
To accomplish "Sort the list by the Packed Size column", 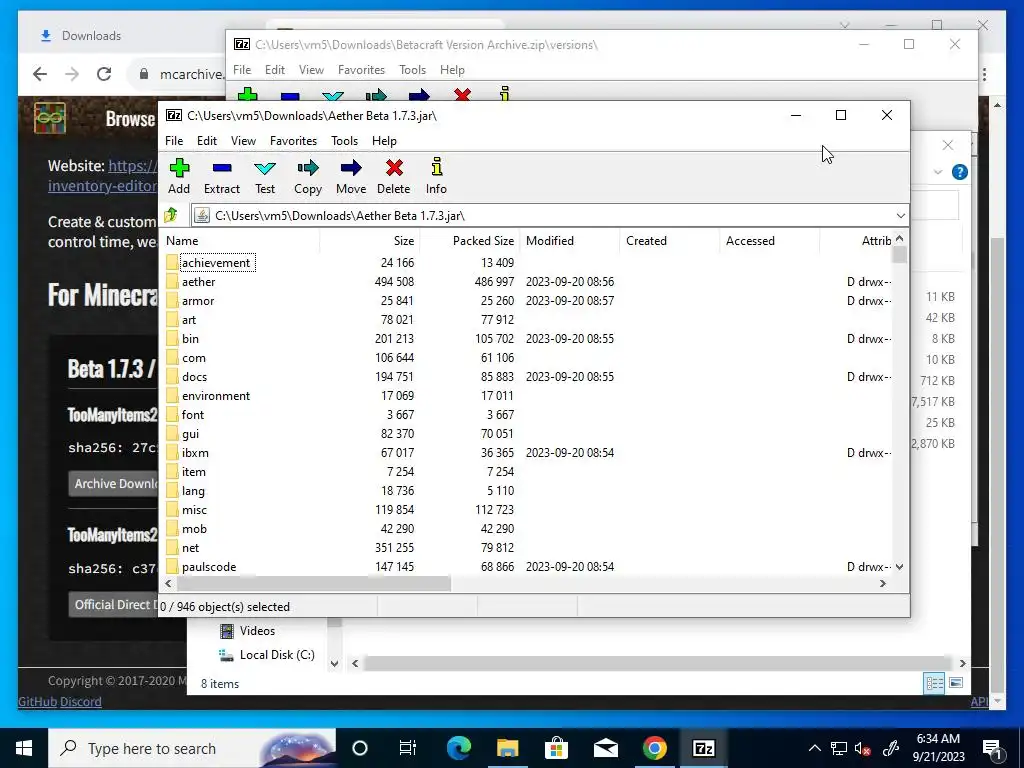I will tap(470, 240).
